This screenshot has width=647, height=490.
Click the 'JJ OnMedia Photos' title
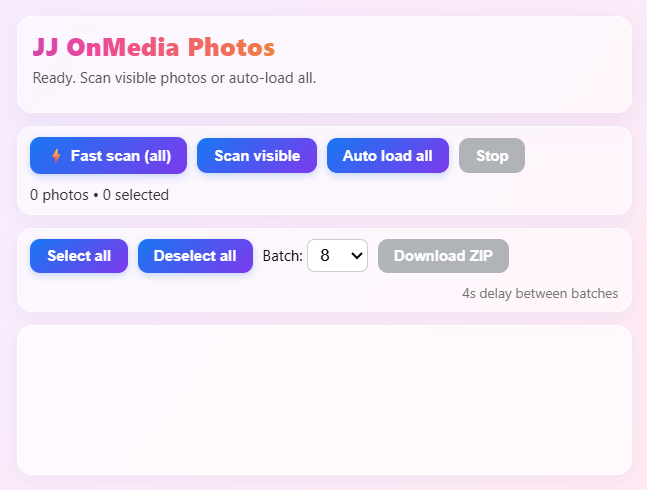tap(153, 47)
